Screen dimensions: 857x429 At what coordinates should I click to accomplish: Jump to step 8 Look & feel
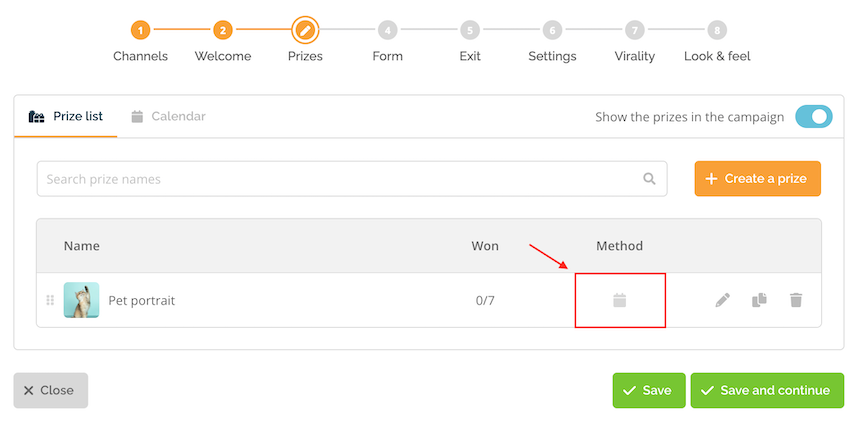point(717,30)
